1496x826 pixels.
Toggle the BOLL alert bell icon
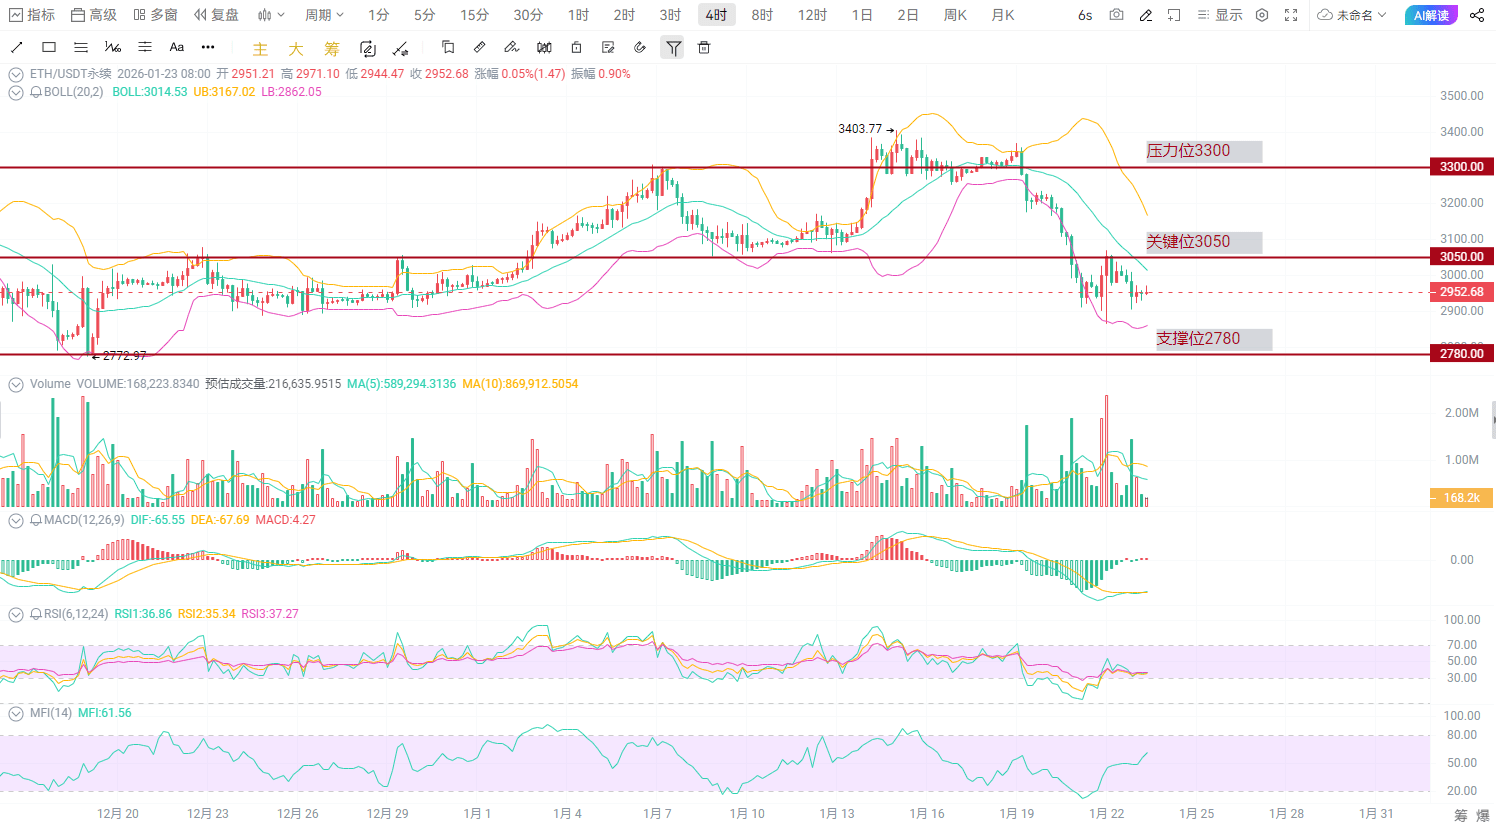pyautogui.click(x=36, y=92)
